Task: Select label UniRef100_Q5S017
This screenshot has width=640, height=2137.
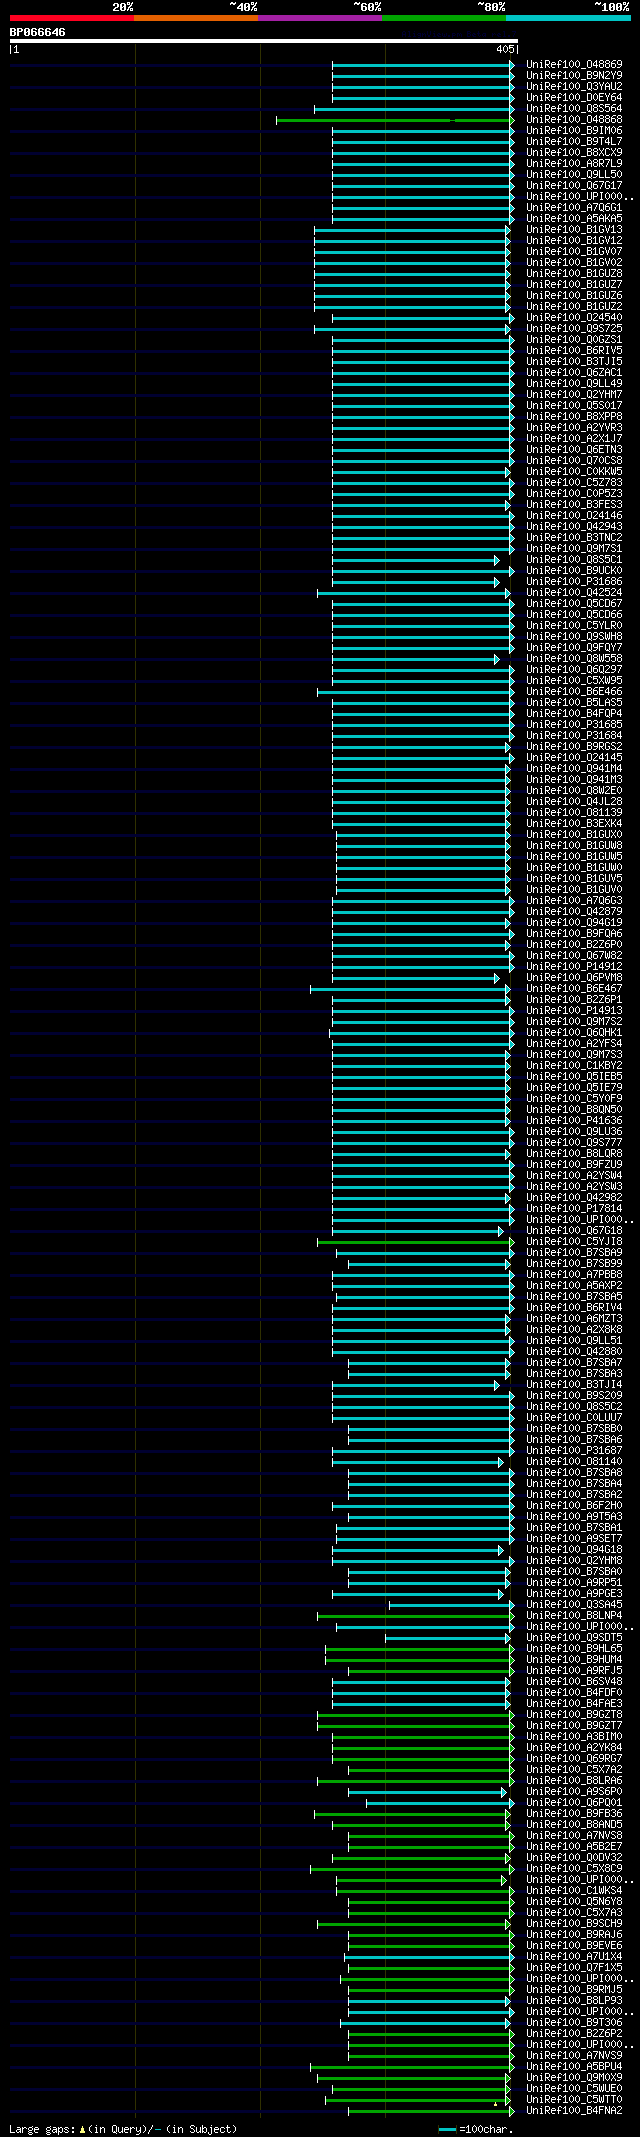Action: tap(574, 406)
